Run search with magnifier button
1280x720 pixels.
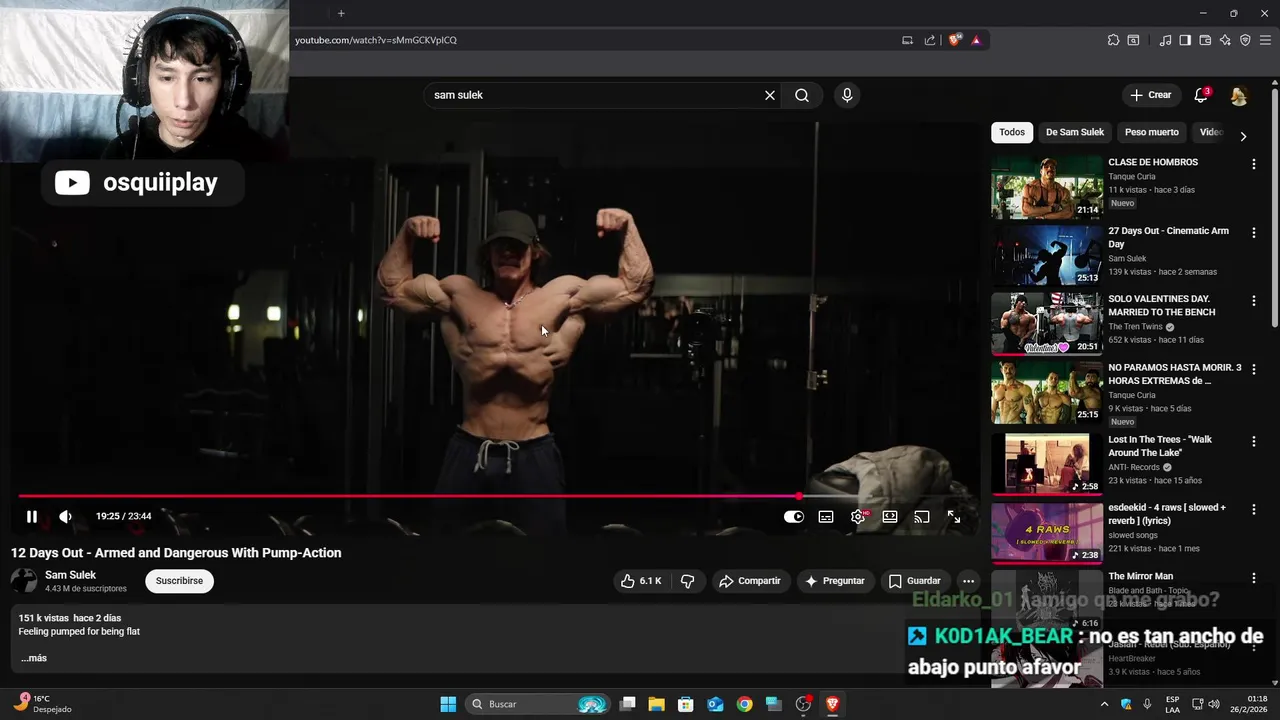[802, 95]
